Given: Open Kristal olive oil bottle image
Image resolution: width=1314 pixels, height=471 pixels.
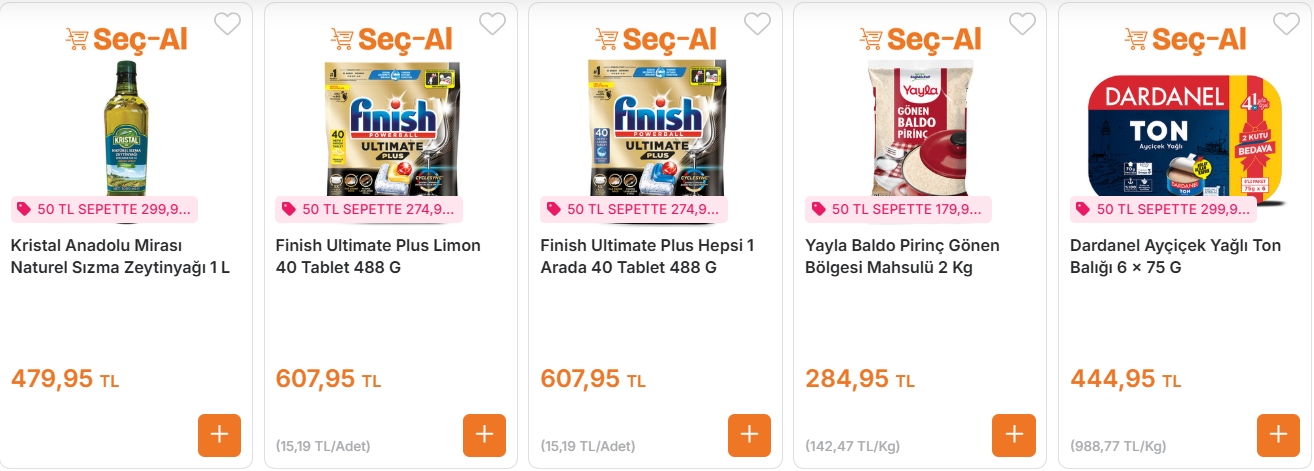Looking at the screenshot, I should [x=126, y=126].
